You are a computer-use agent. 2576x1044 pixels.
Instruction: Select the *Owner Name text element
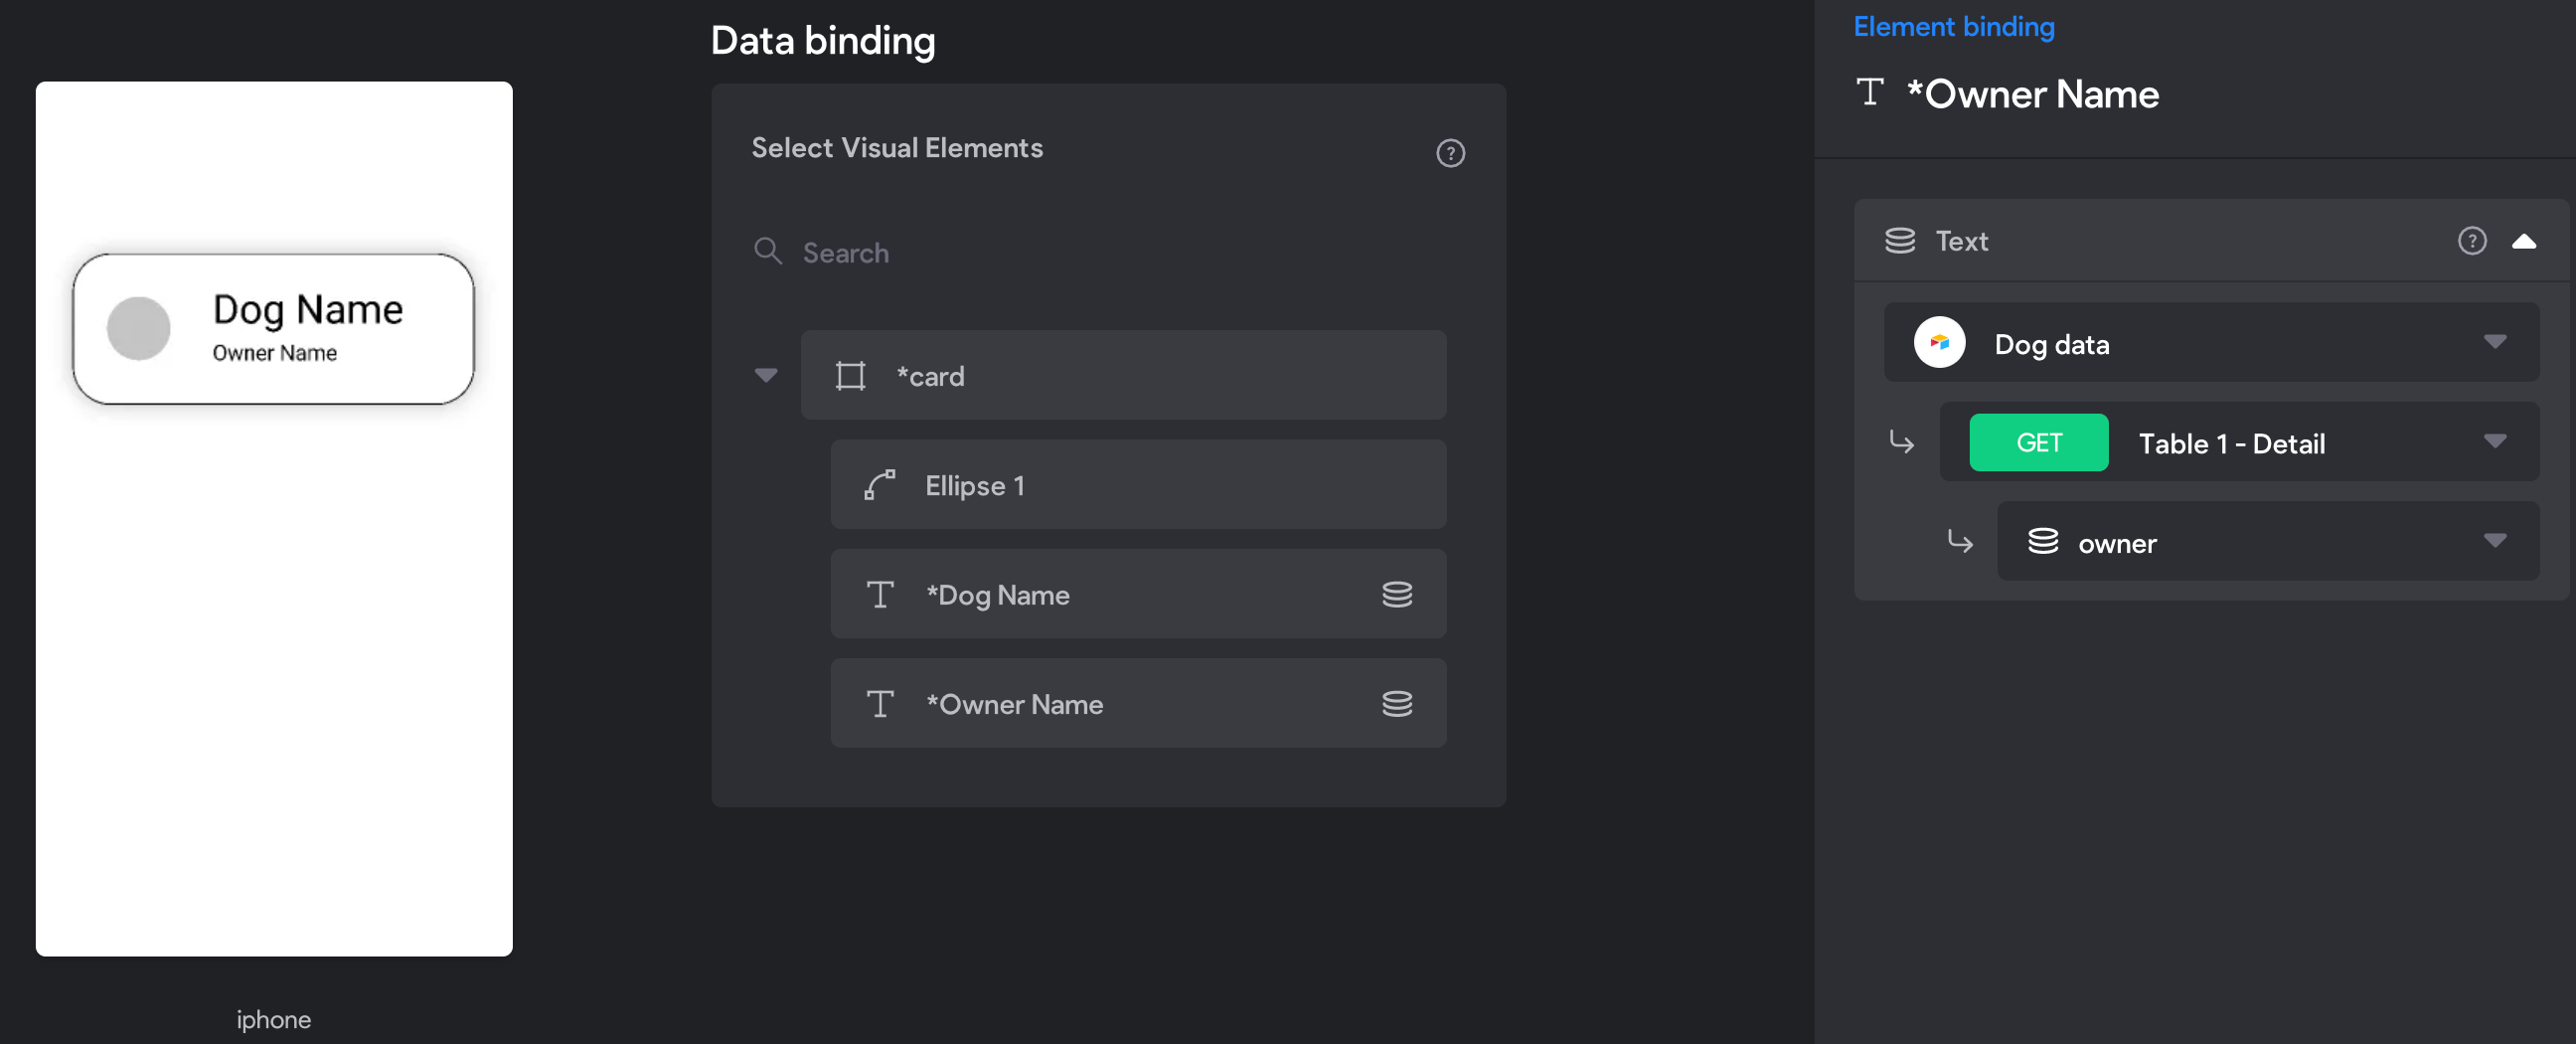click(1138, 703)
